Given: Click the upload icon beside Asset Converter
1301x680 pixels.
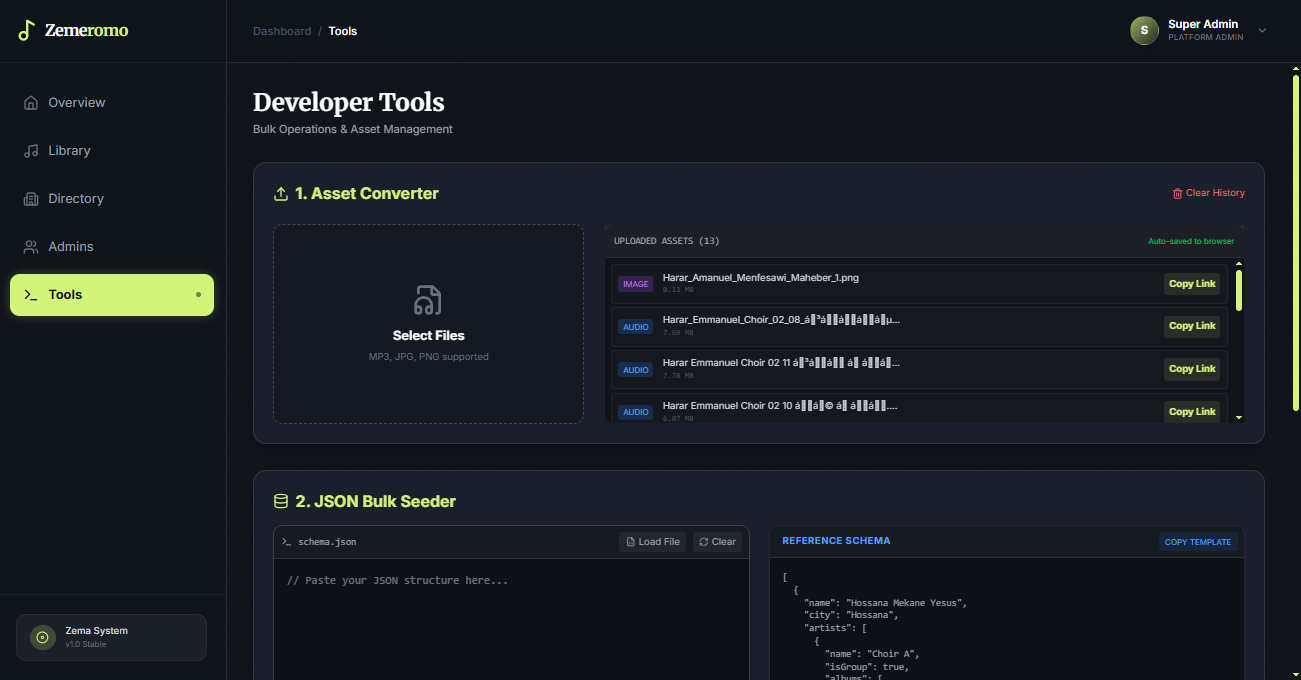Looking at the screenshot, I should [281, 194].
